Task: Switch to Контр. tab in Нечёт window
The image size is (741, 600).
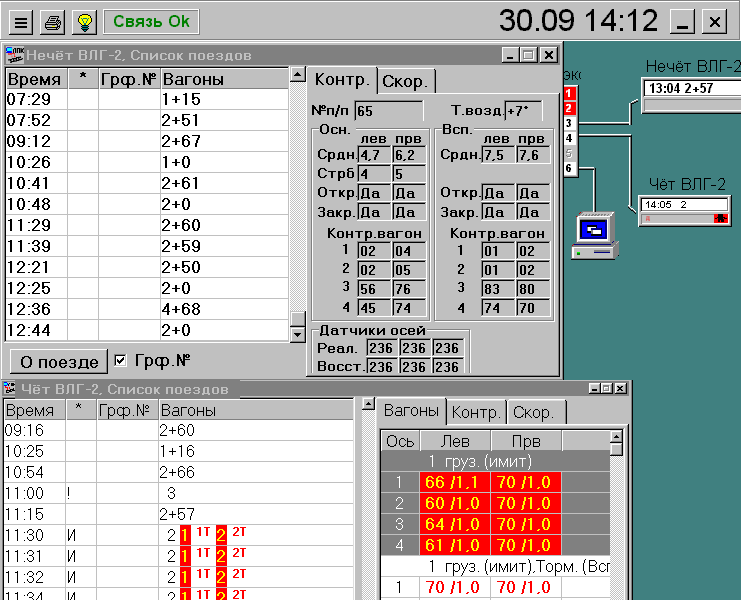Action: (342, 80)
